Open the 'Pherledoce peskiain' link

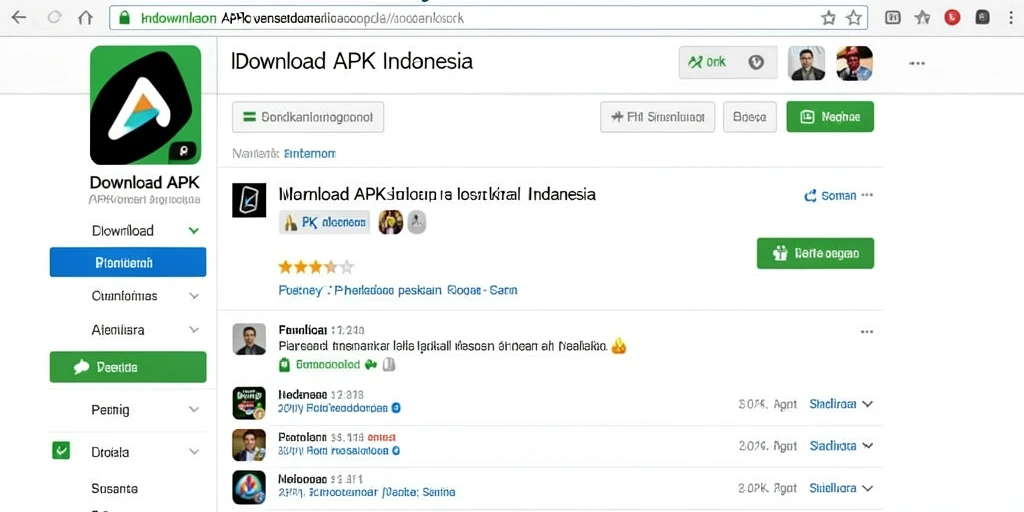(388, 290)
